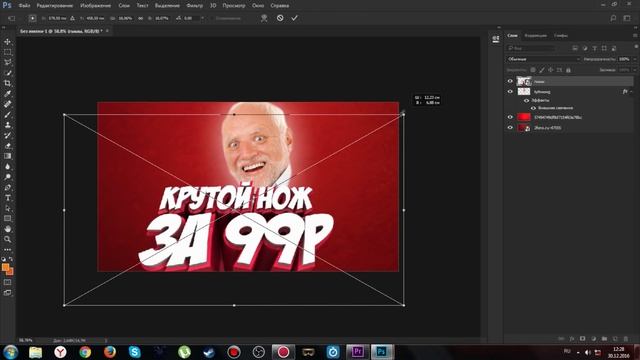Select the Zoom tool

point(7,239)
